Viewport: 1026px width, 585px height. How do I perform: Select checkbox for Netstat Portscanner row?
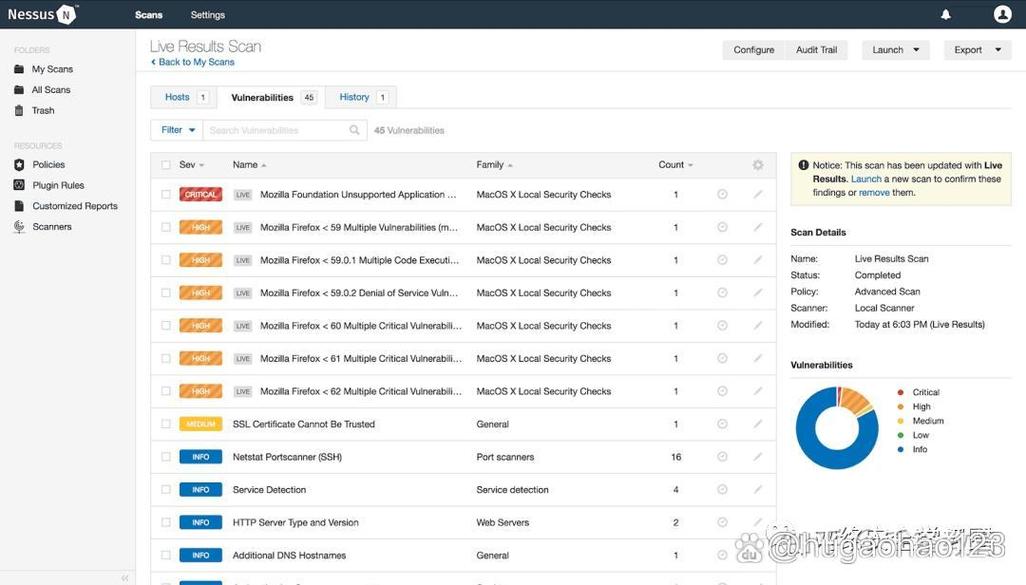tap(166, 457)
